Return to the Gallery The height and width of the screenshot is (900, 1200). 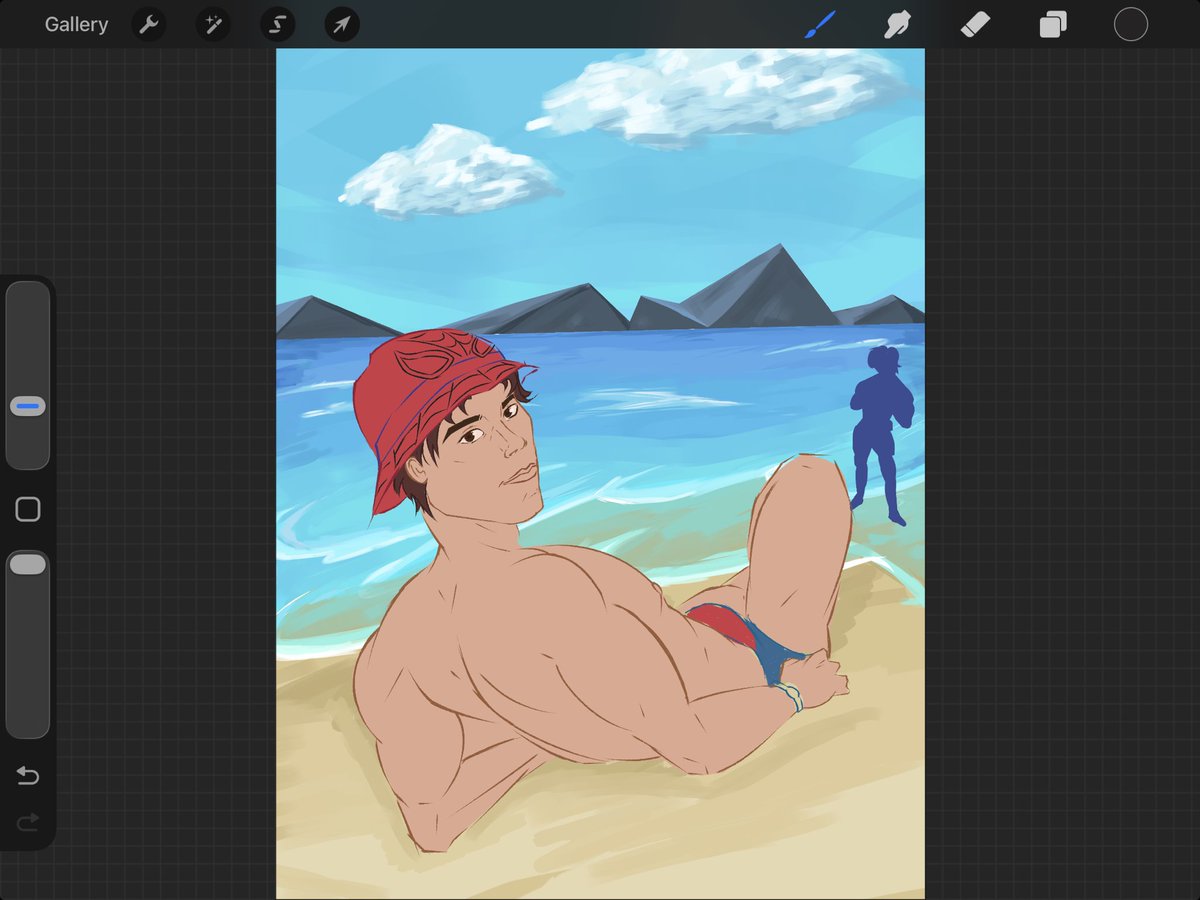[76, 24]
